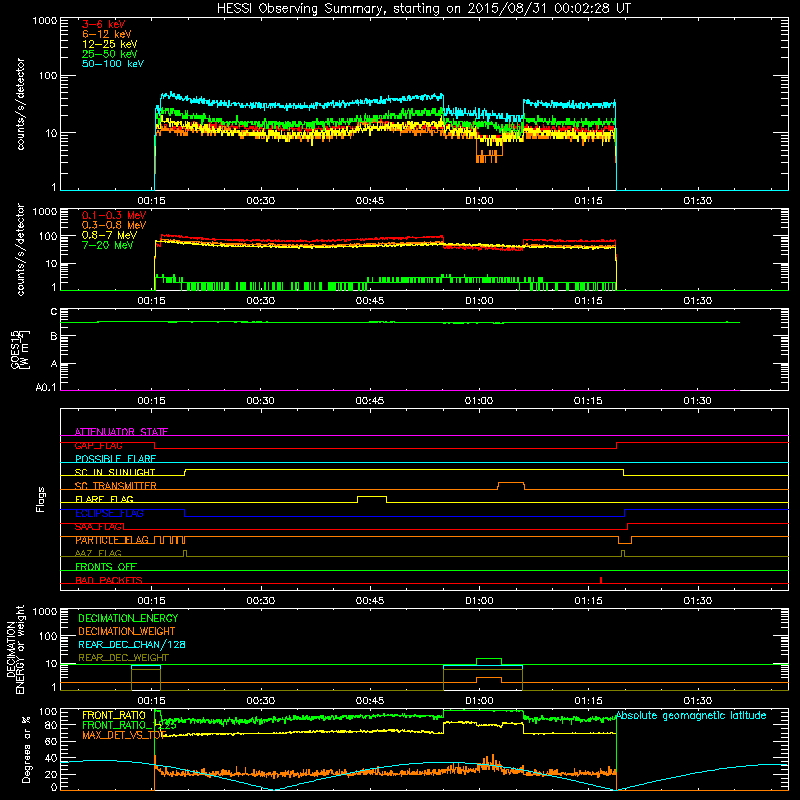Select the BAD_PACKETS flag label

(109, 580)
